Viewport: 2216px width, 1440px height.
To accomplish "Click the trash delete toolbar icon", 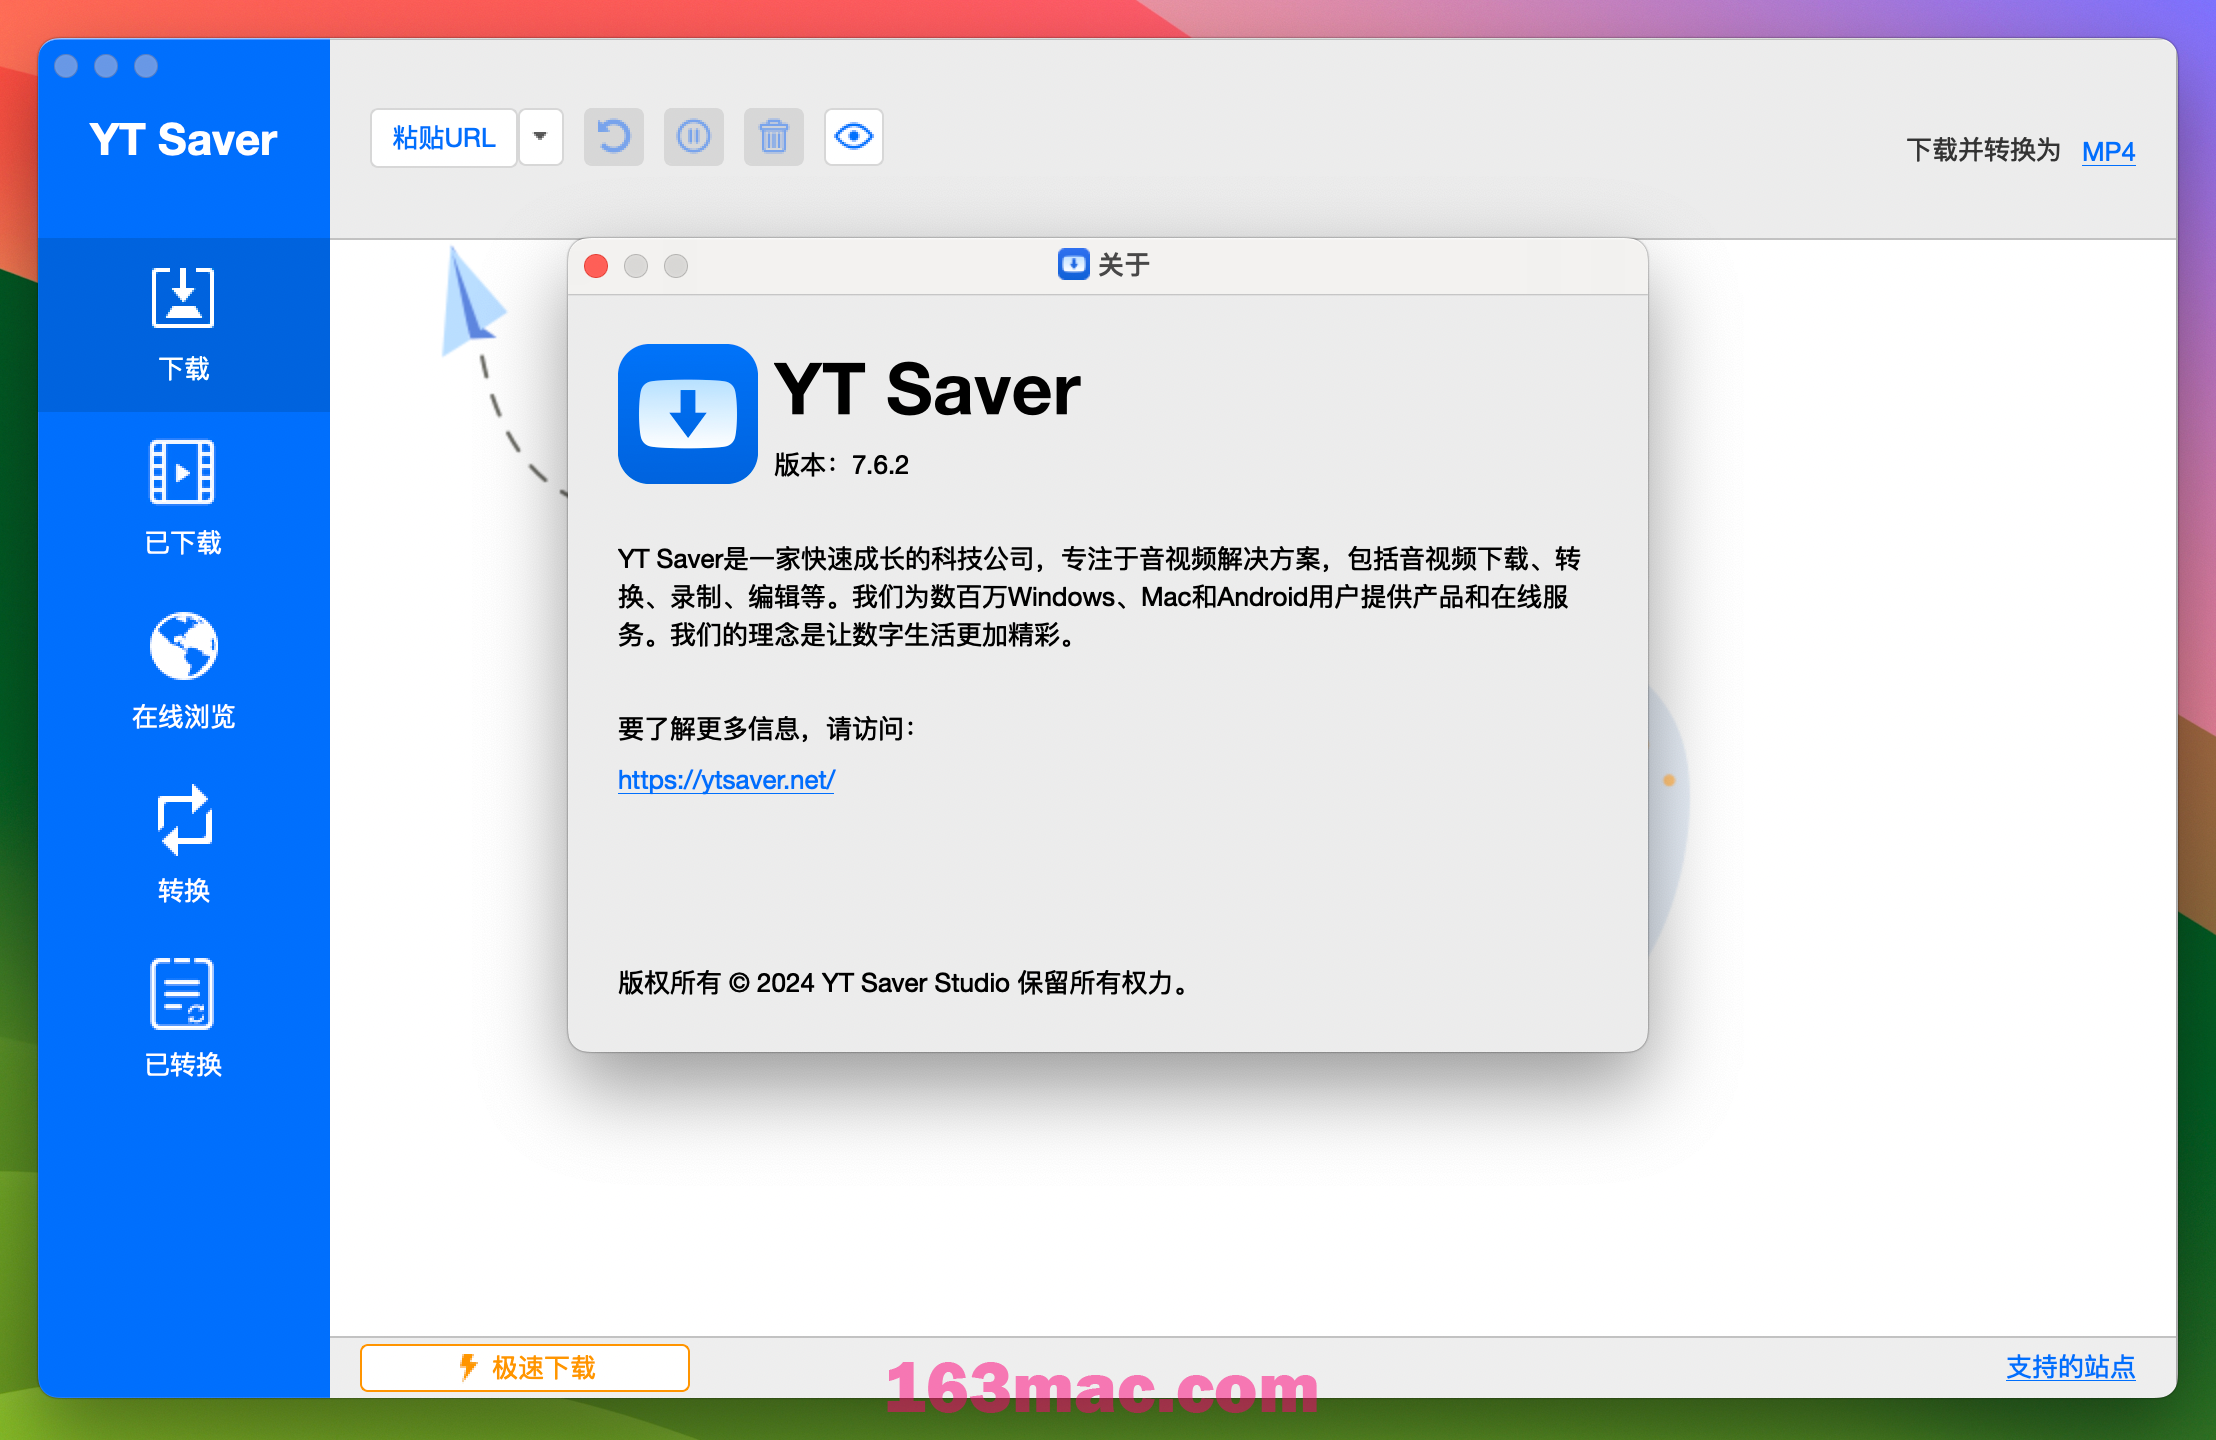I will pos(774,137).
